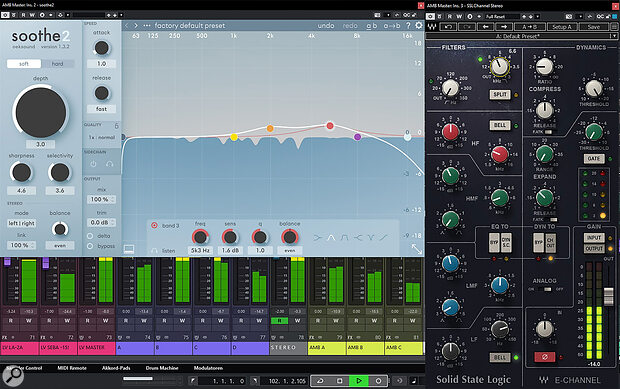Select the yellow EQ band node
This screenshot has width=620, height=389.
pos(234,137)
